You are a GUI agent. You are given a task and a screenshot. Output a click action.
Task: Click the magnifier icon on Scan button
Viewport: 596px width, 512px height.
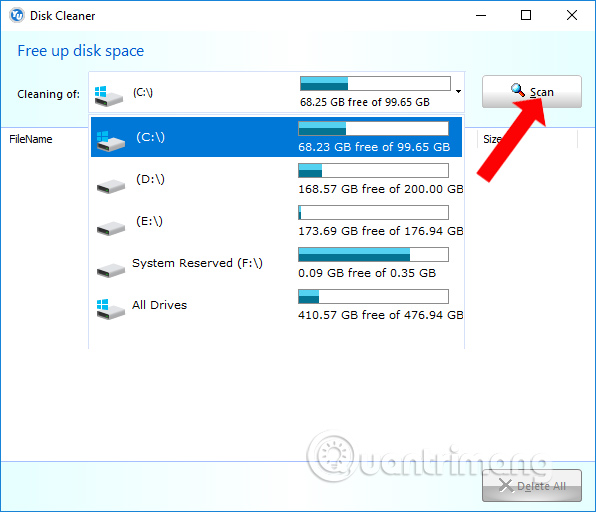518,90
